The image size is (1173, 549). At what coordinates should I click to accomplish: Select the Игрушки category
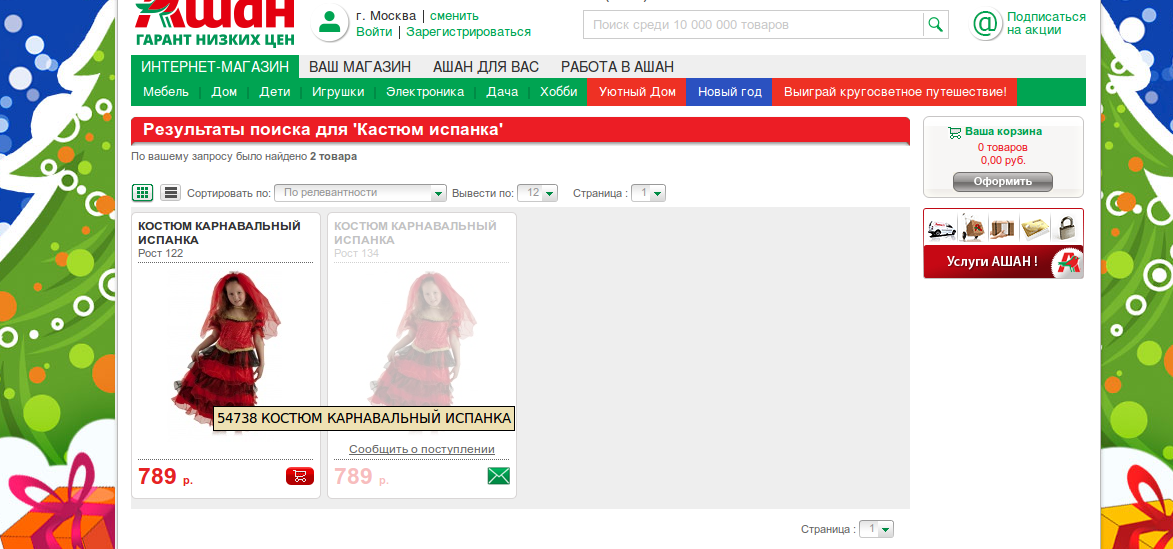pos(338,92)
